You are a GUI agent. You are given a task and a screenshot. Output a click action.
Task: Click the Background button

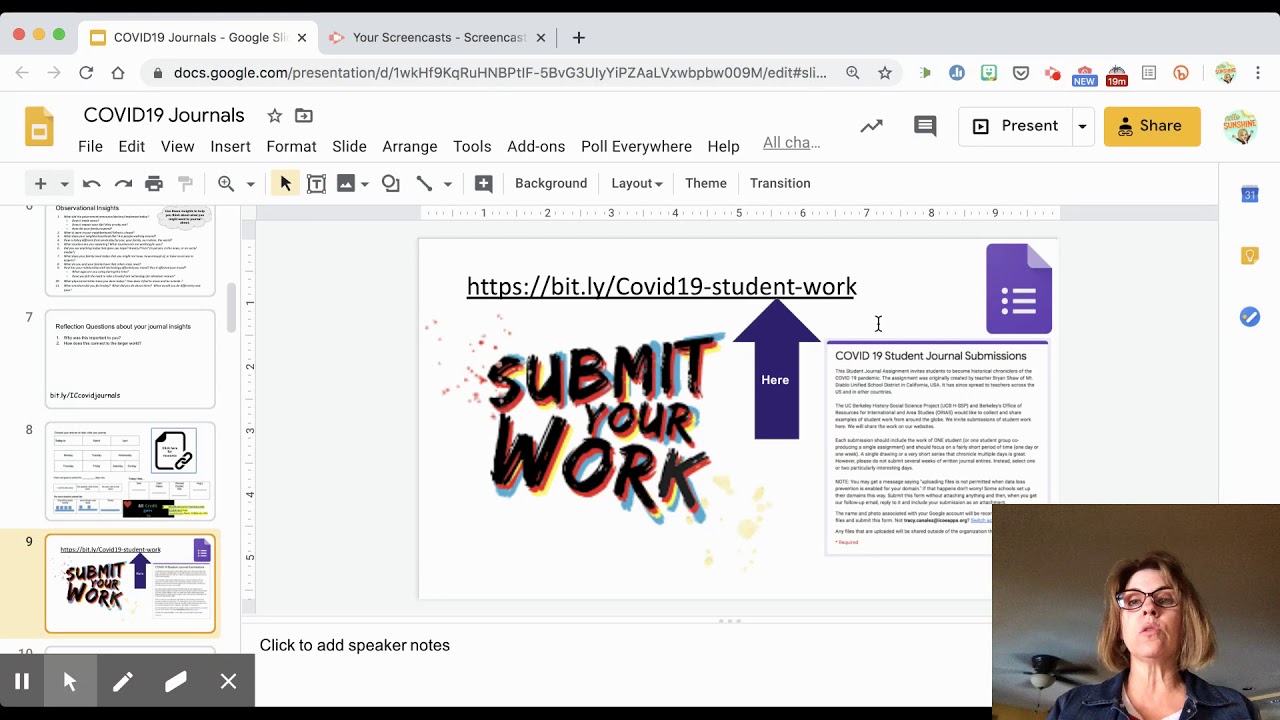point(551,183)
